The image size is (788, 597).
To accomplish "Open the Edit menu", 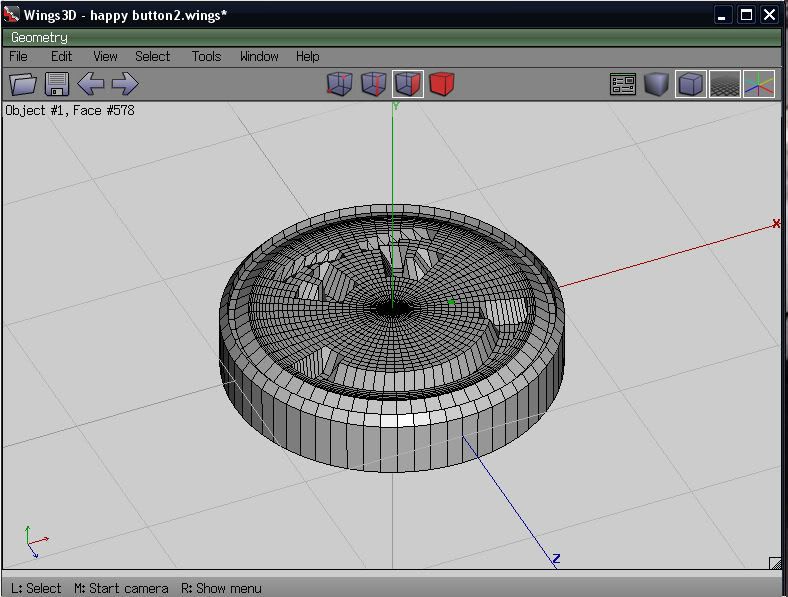I will point(62,57).
